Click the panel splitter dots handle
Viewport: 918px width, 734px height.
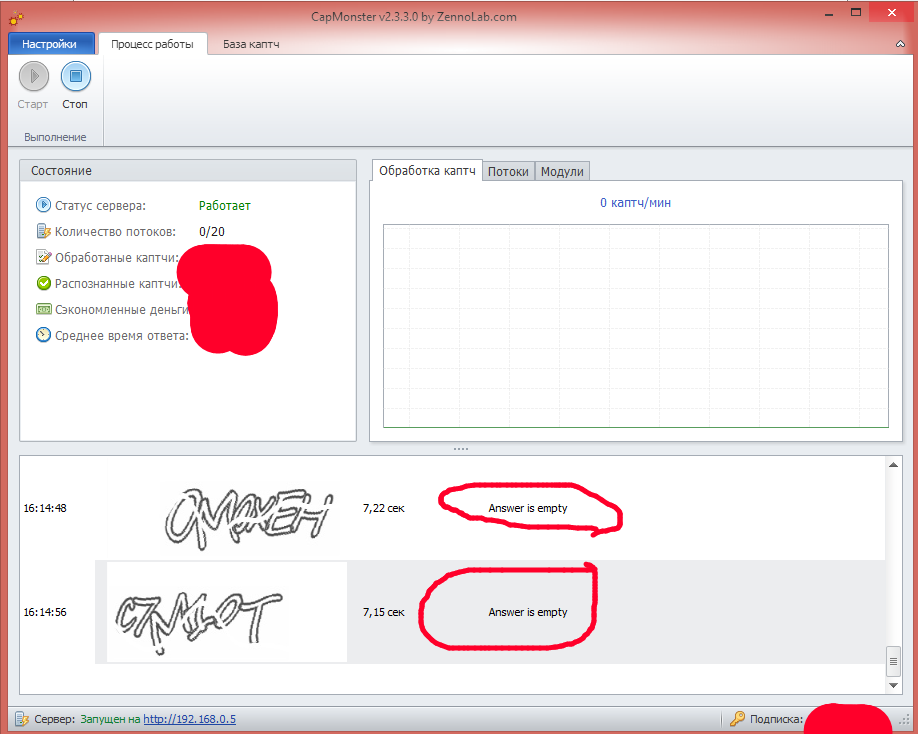pos(461,449)
